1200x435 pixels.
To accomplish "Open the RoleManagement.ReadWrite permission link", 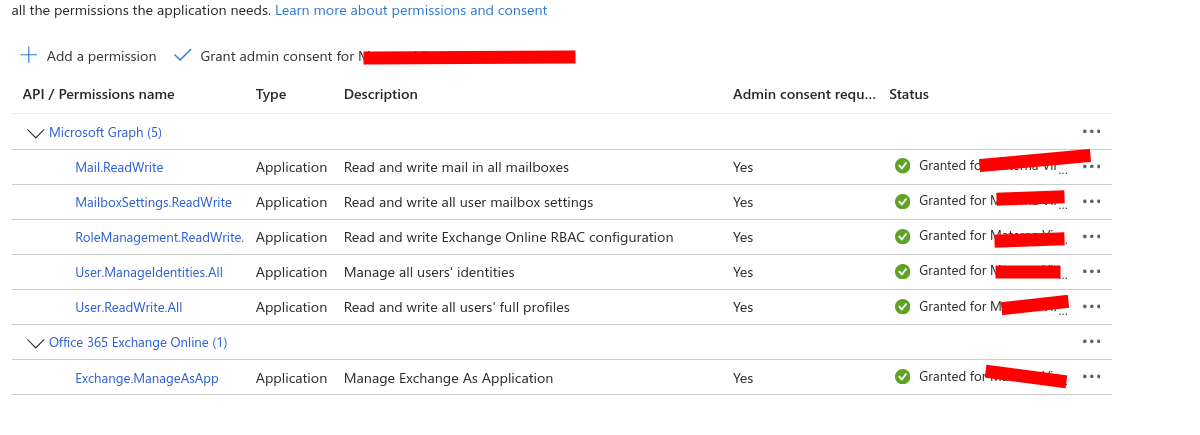I will pos(159,237).
